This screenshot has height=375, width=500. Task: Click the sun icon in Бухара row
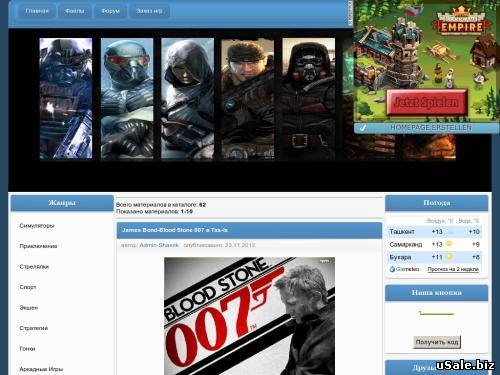coord(449,257)
